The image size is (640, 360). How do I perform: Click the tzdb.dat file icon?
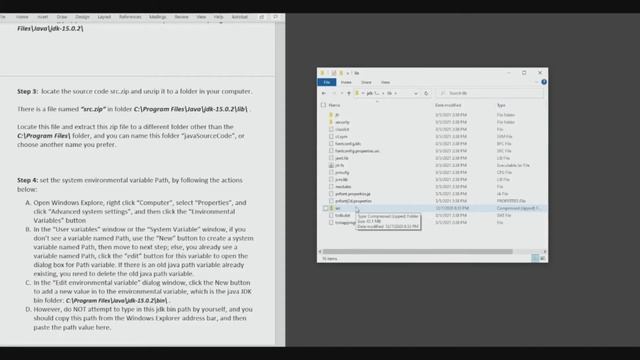click(x=331, y=215)
